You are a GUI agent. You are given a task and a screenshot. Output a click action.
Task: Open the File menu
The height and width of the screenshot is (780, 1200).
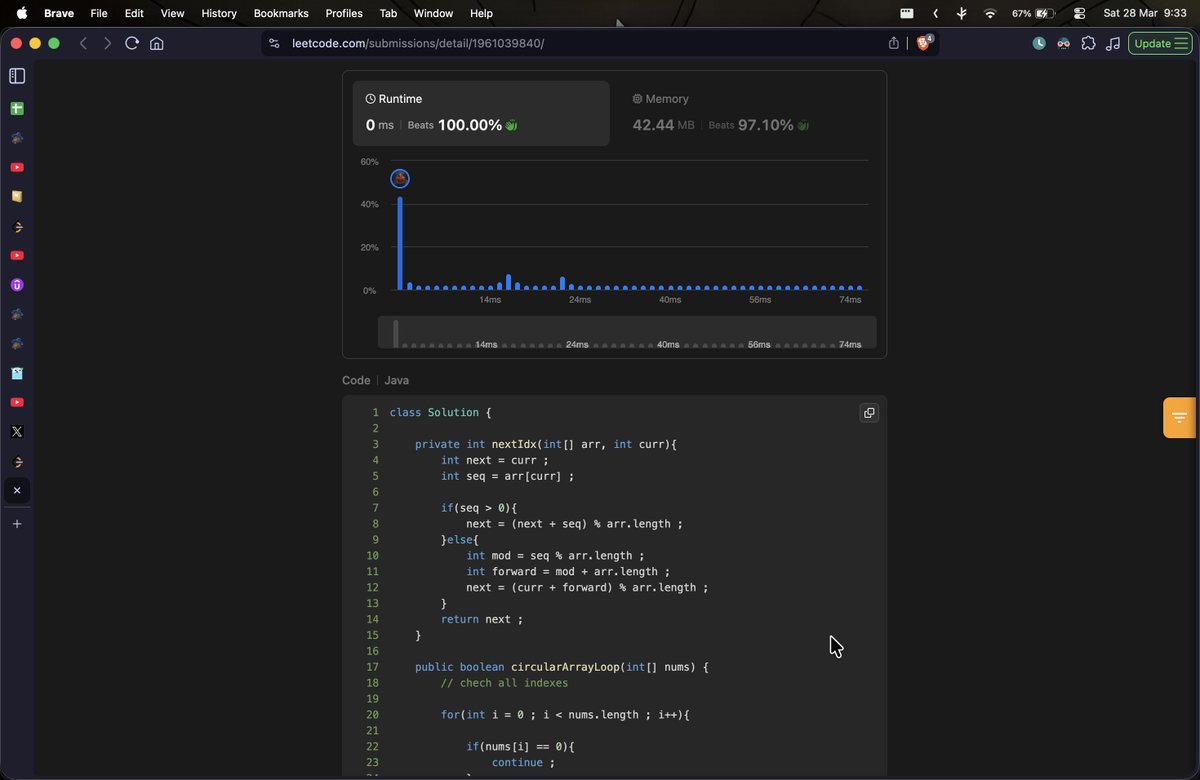[99, 13]
